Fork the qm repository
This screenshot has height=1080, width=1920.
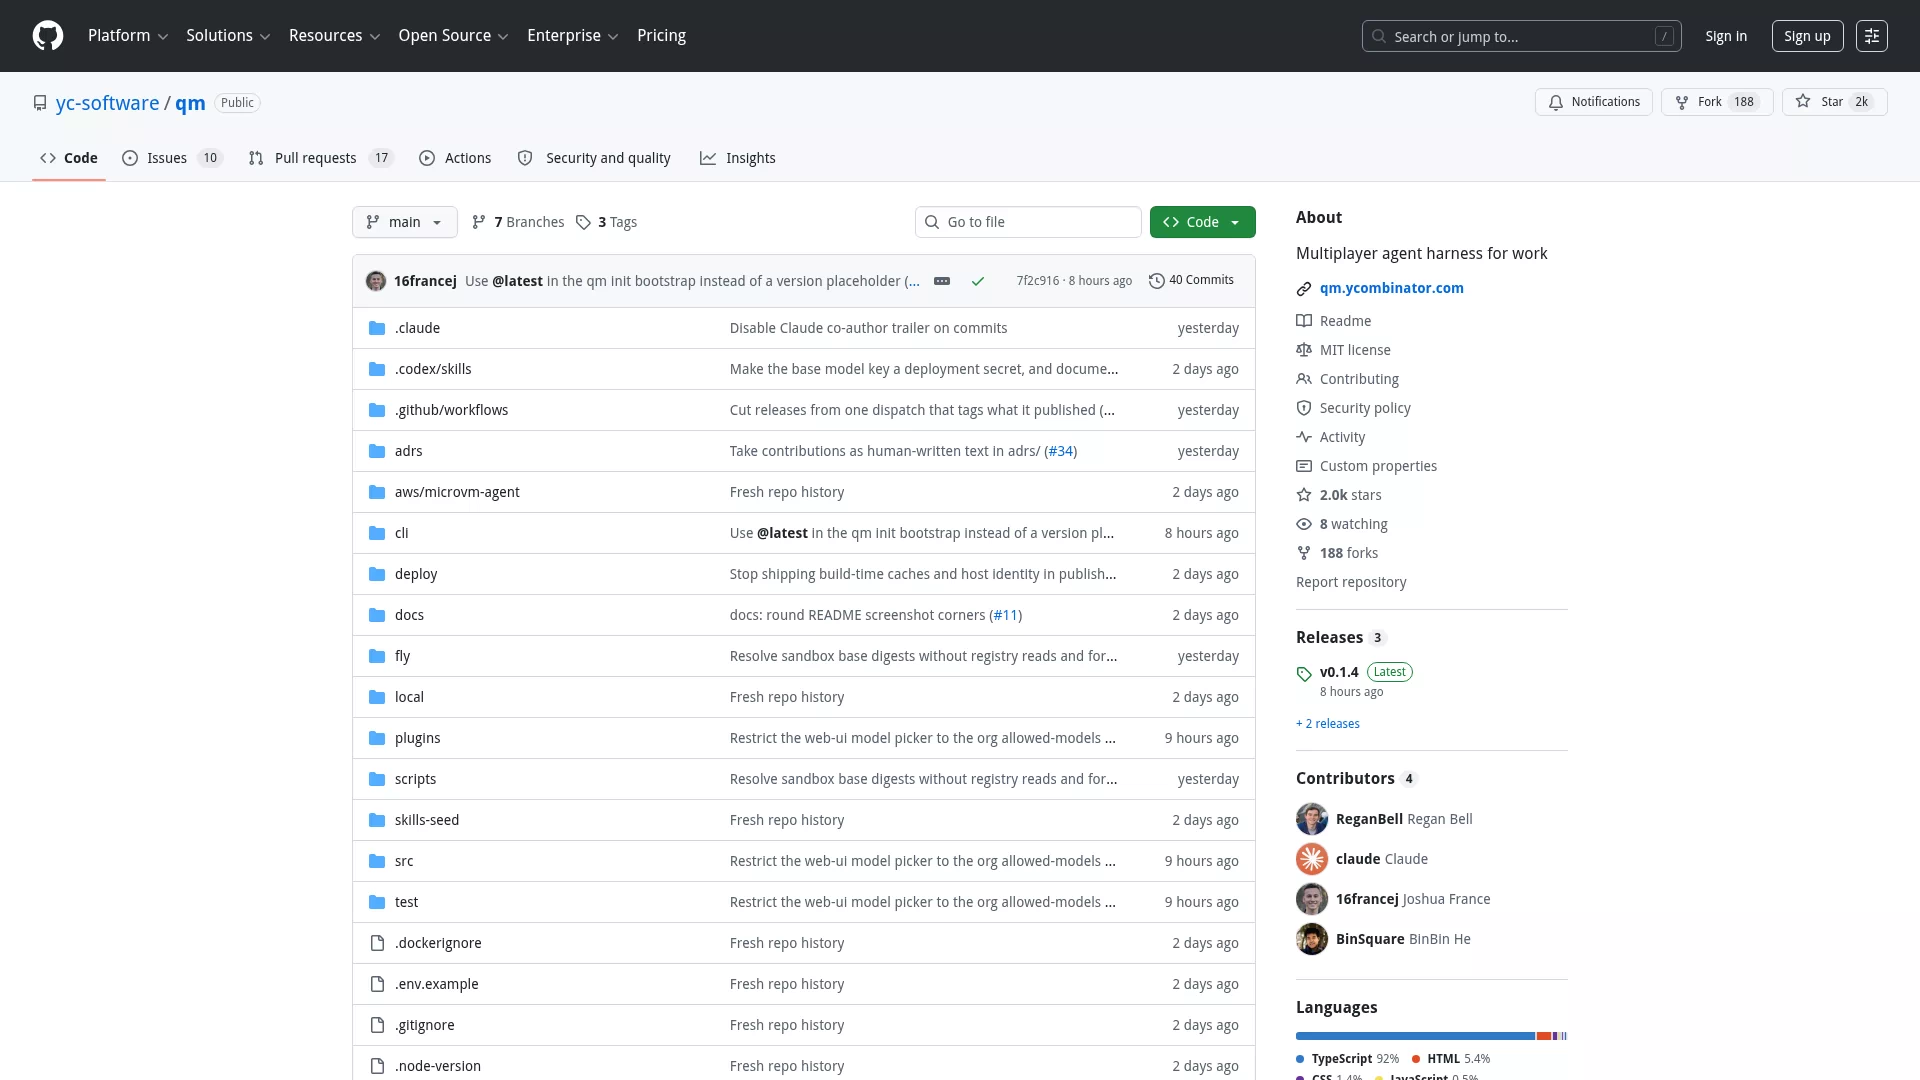(1716, 102)
